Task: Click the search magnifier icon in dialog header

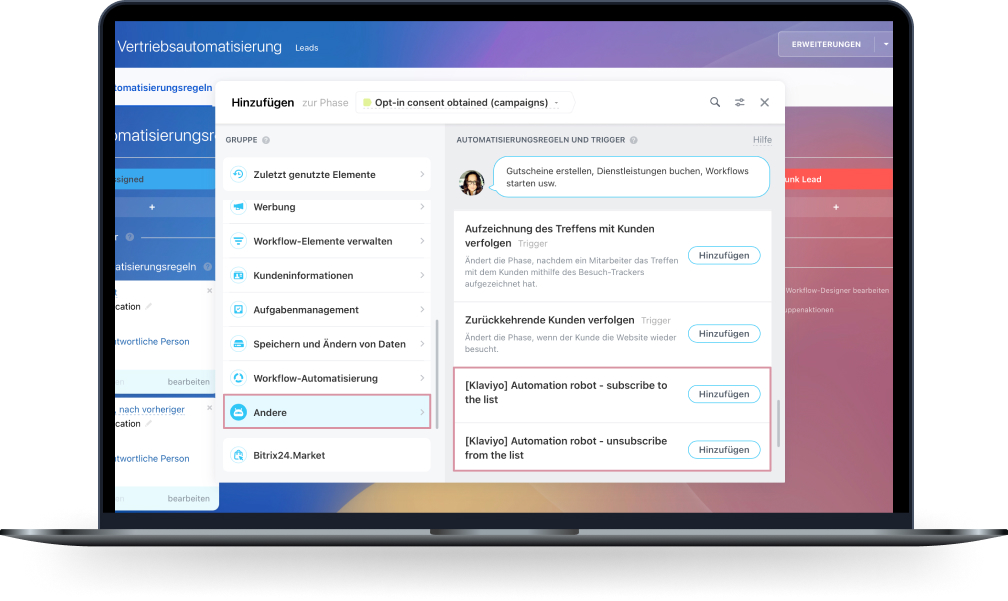Action: 715,102
